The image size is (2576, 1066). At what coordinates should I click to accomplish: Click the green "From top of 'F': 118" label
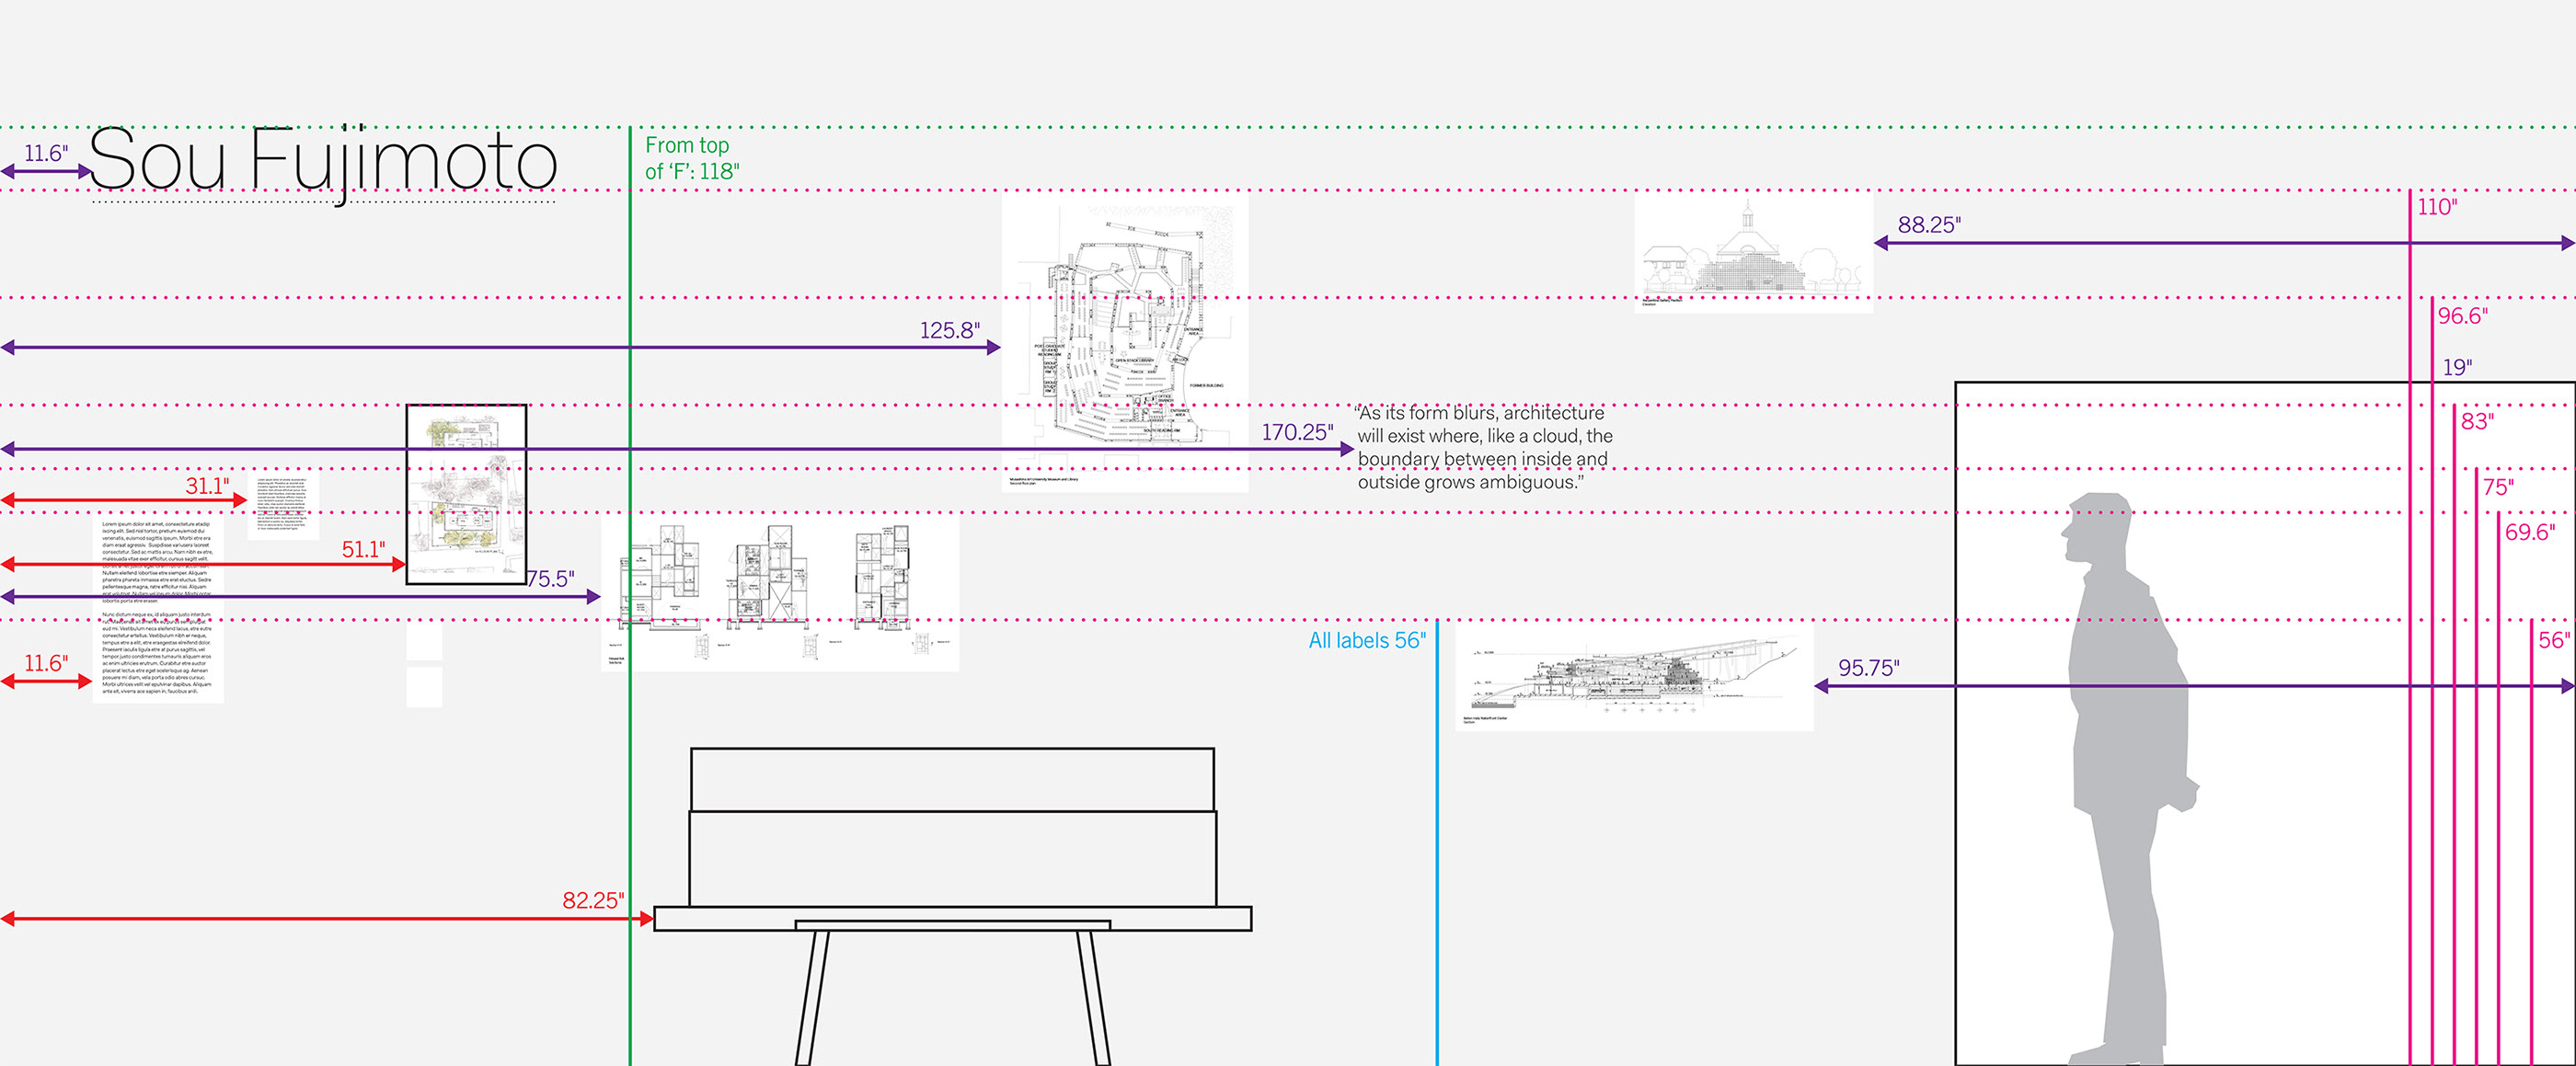(691, 158)
